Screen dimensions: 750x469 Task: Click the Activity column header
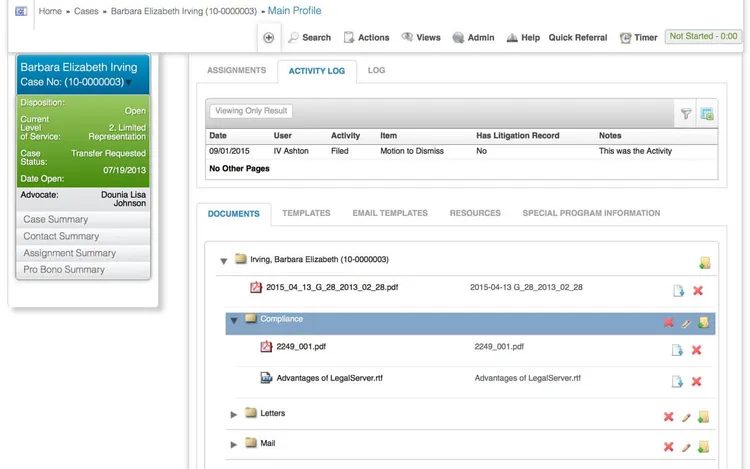coord(345,136)
